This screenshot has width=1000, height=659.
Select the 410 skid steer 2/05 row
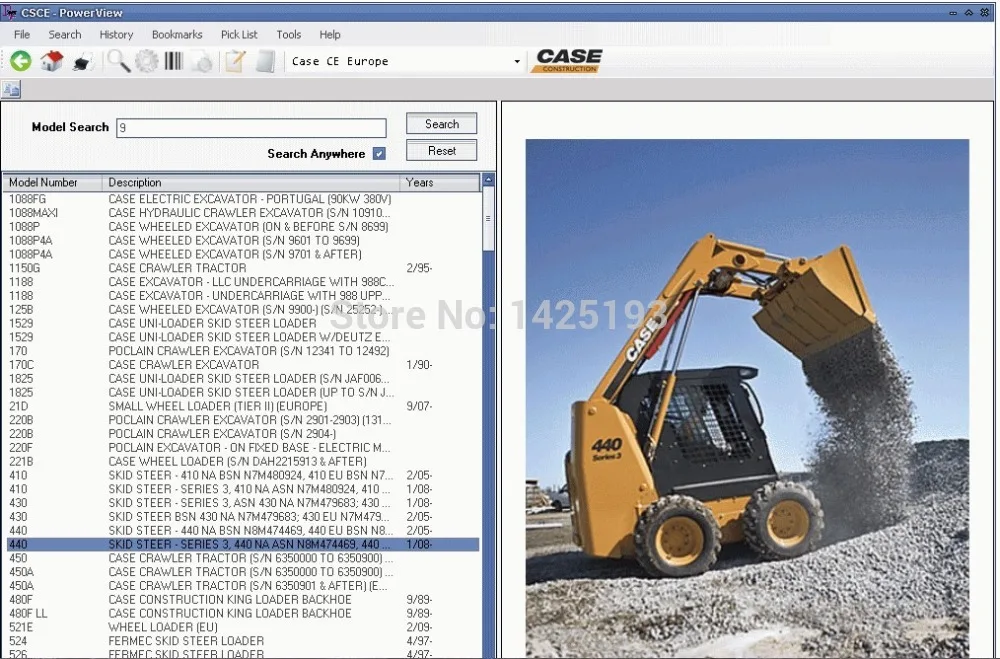[x=242, y=475]
